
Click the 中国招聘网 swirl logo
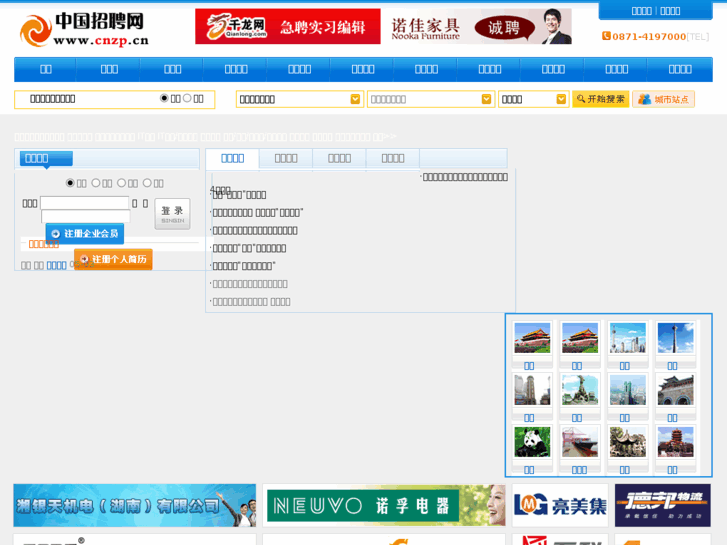84,30
